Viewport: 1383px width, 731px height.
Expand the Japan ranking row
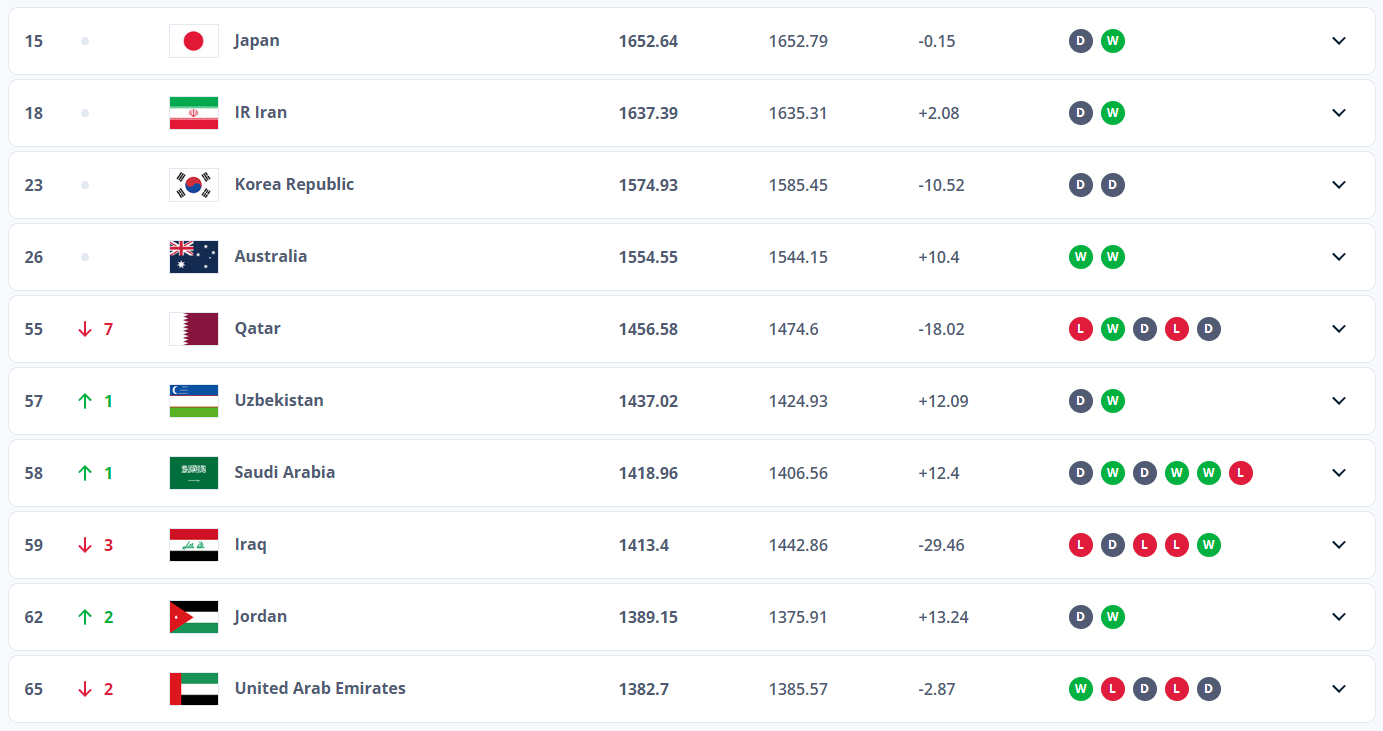[1339, 41]
